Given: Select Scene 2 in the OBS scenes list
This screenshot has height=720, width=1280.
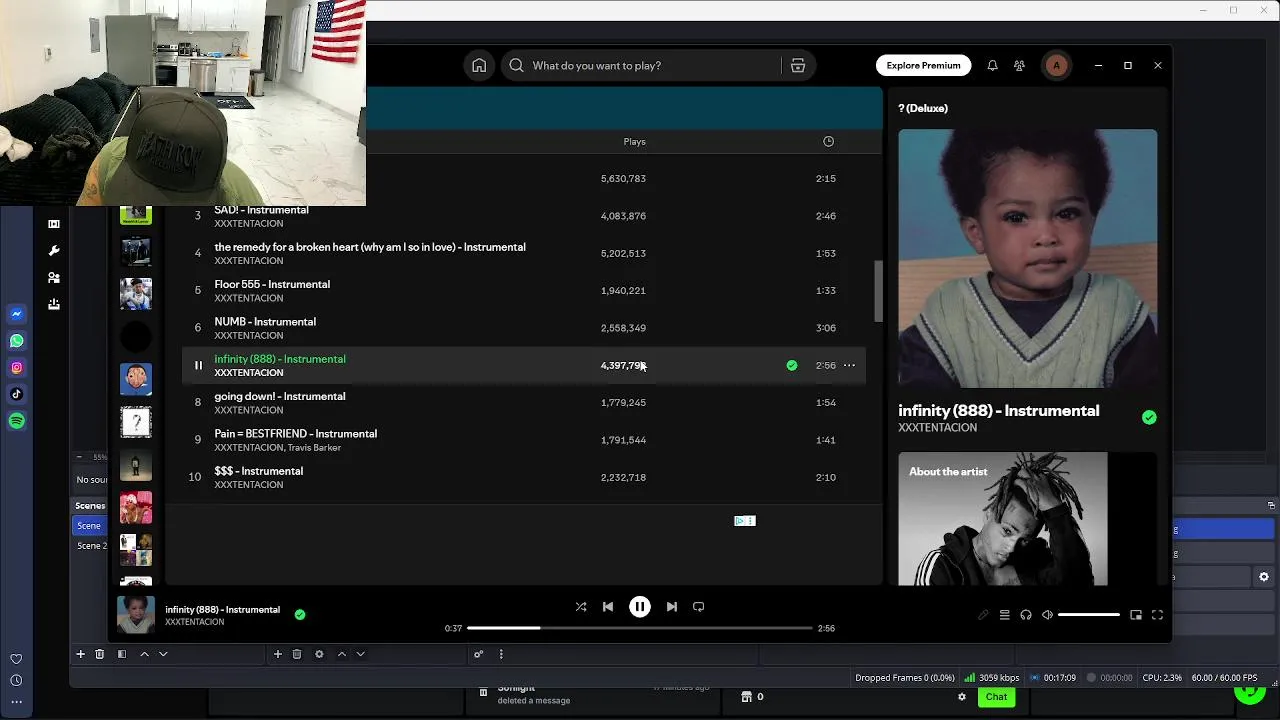Looking at the screenshot, I should [91, 546].
